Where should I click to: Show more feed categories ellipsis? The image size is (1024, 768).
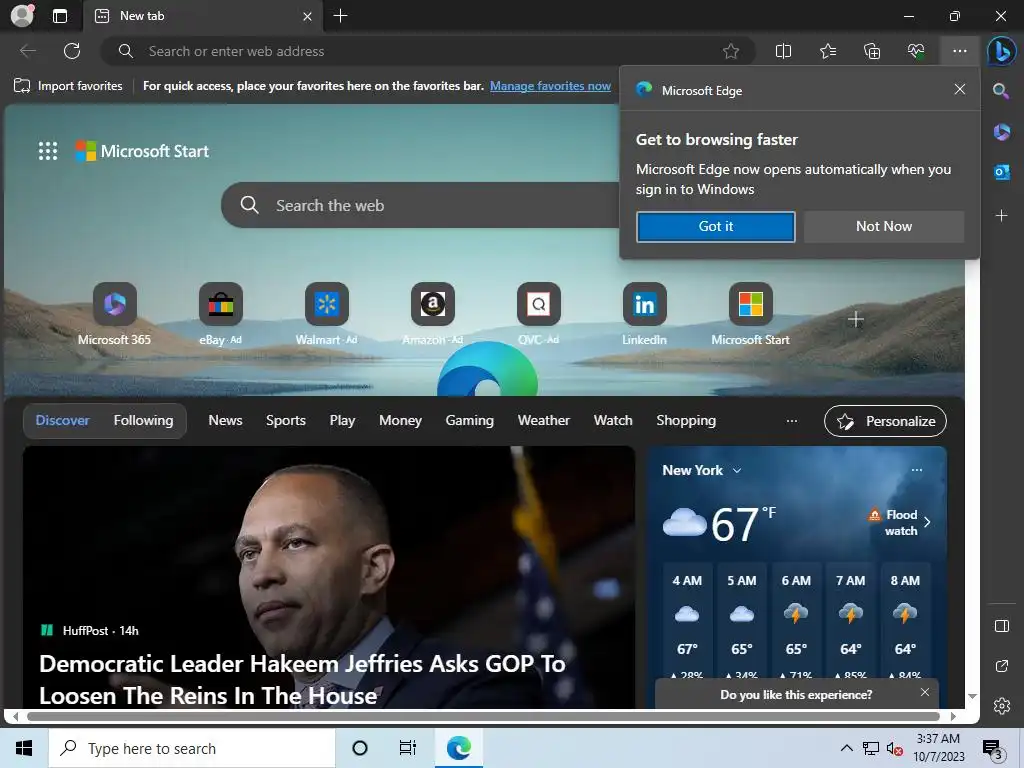point(792,421)
